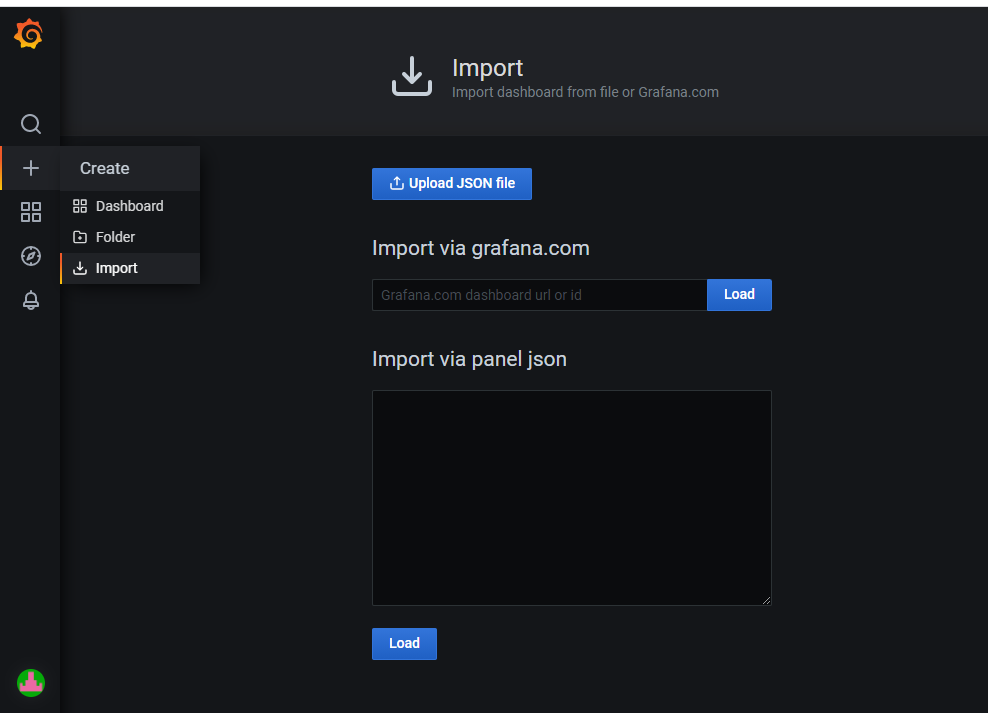The image size is (988, 713).
Task: Select Import in the Create menu
Action: pyautogui.click(x=130, y=268)
